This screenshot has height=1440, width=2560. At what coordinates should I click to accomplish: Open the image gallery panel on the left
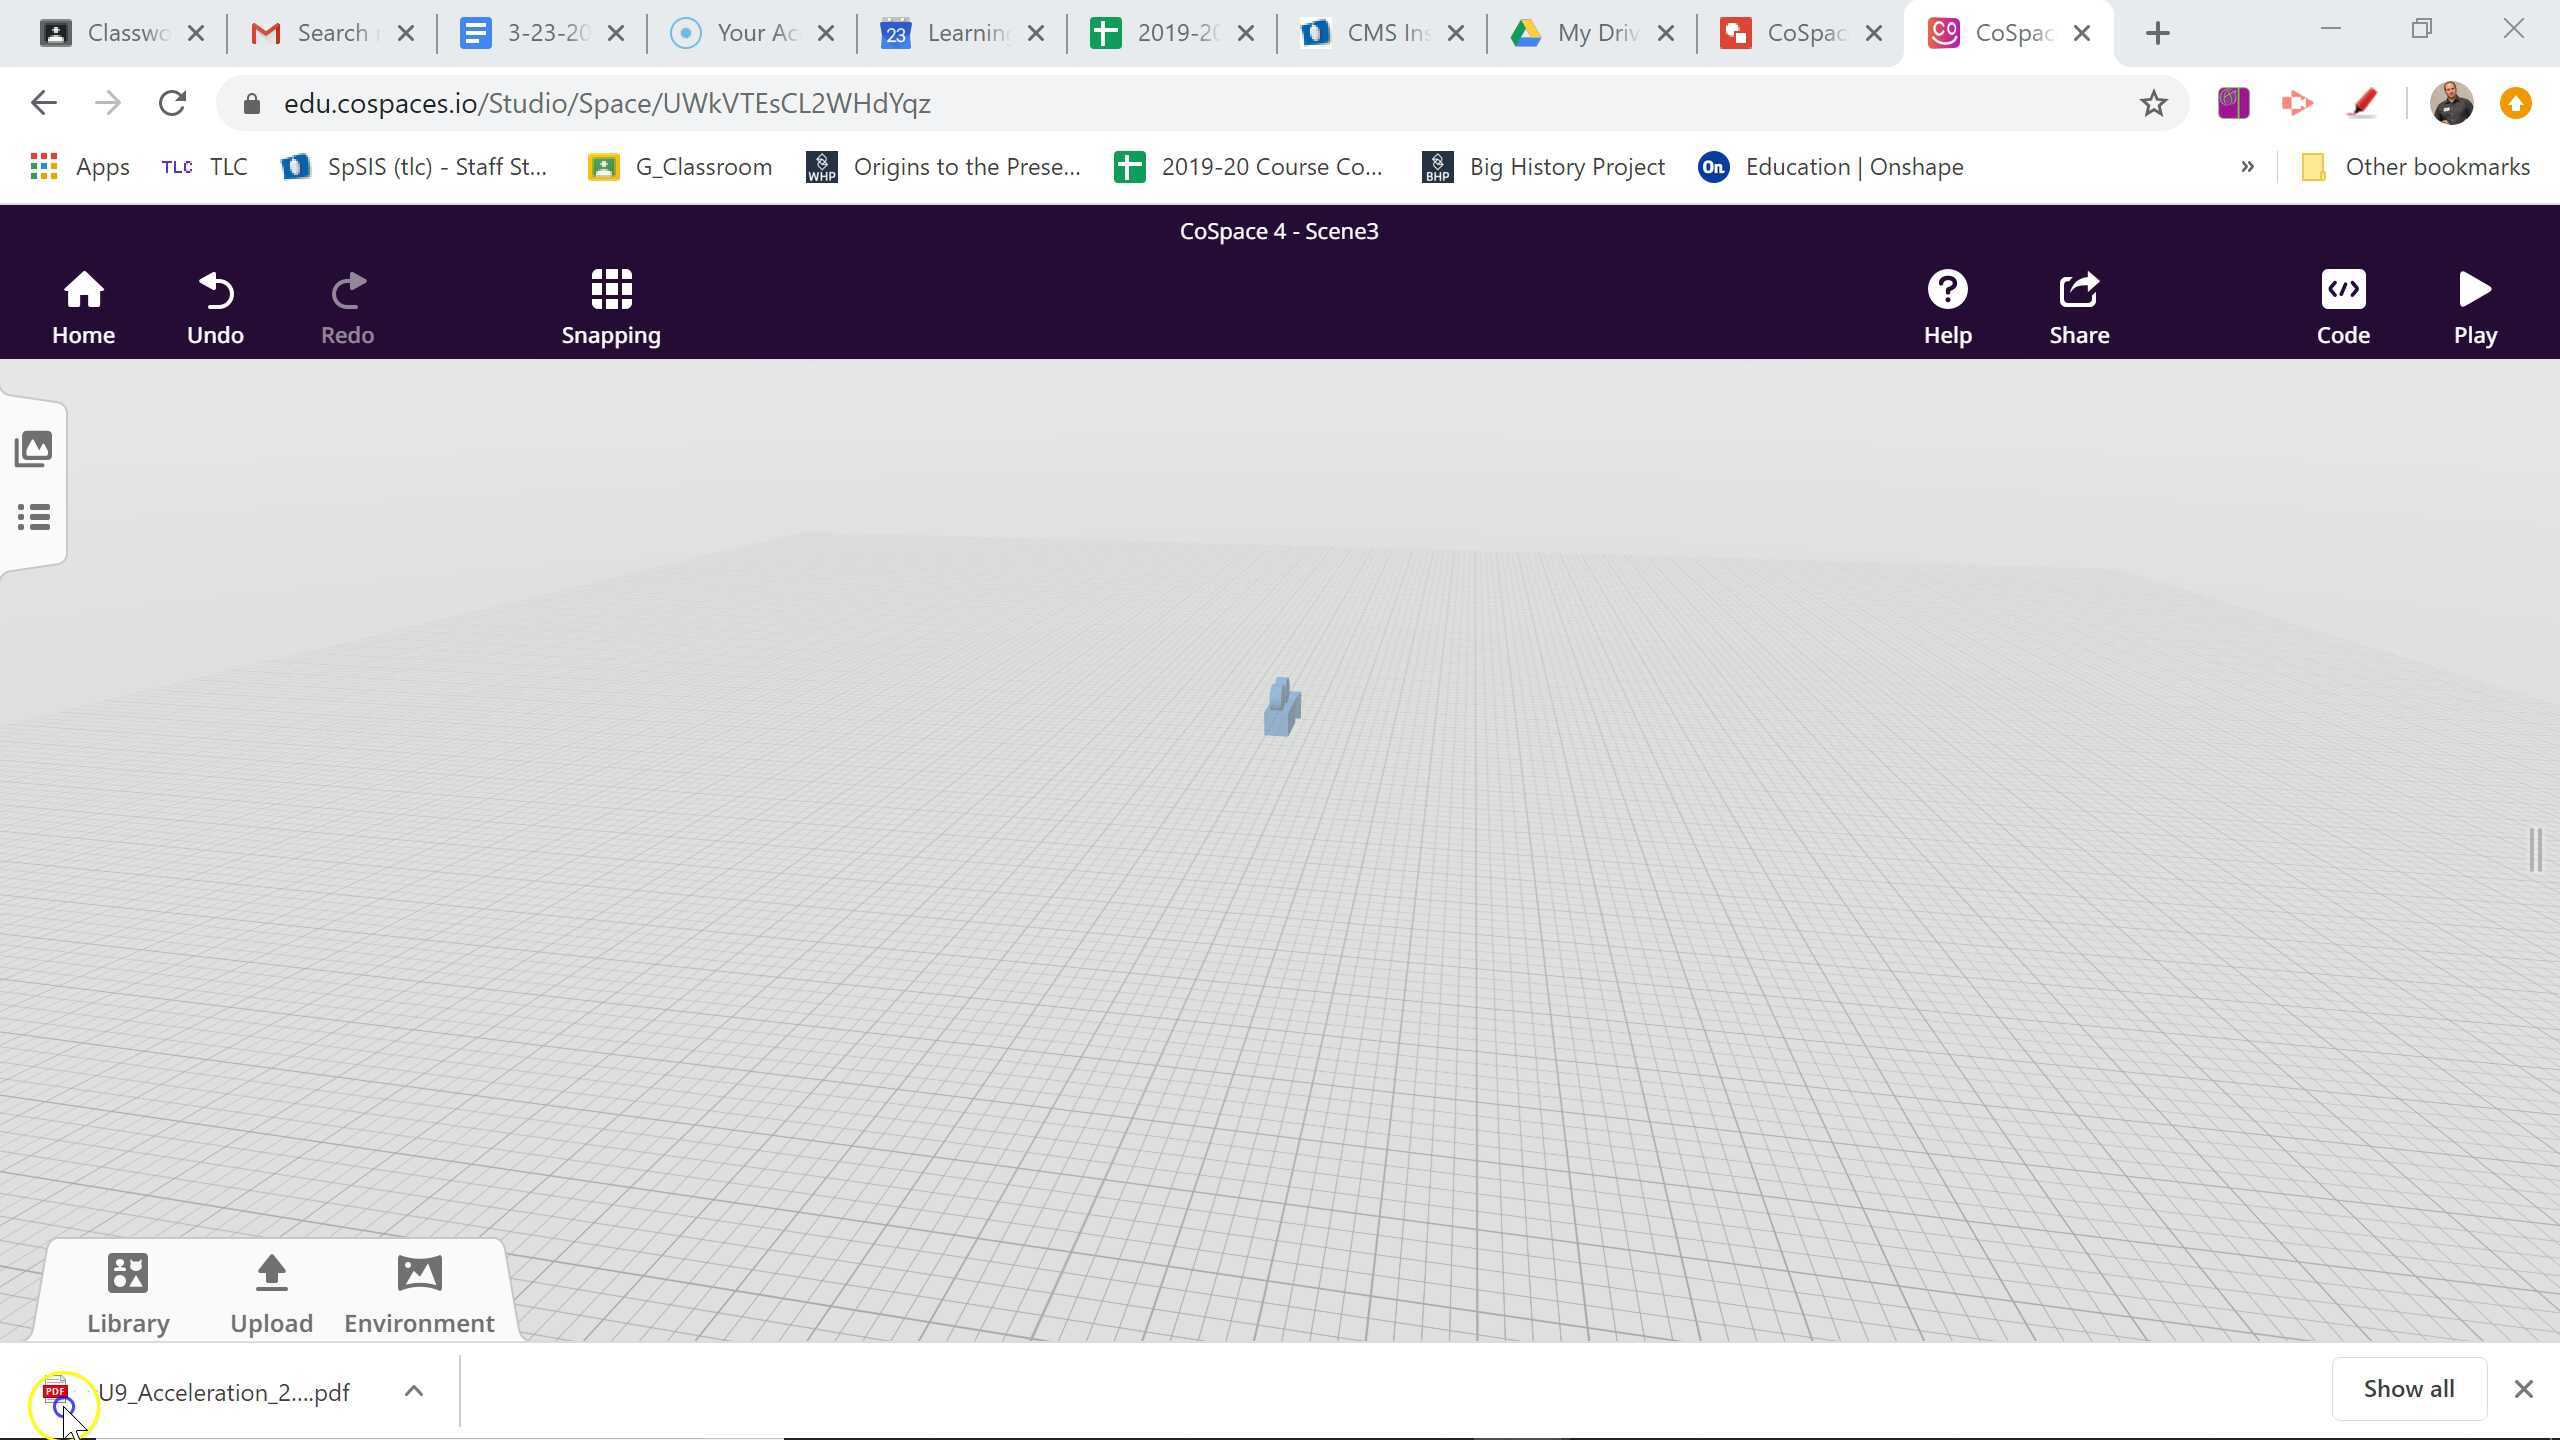33,449
